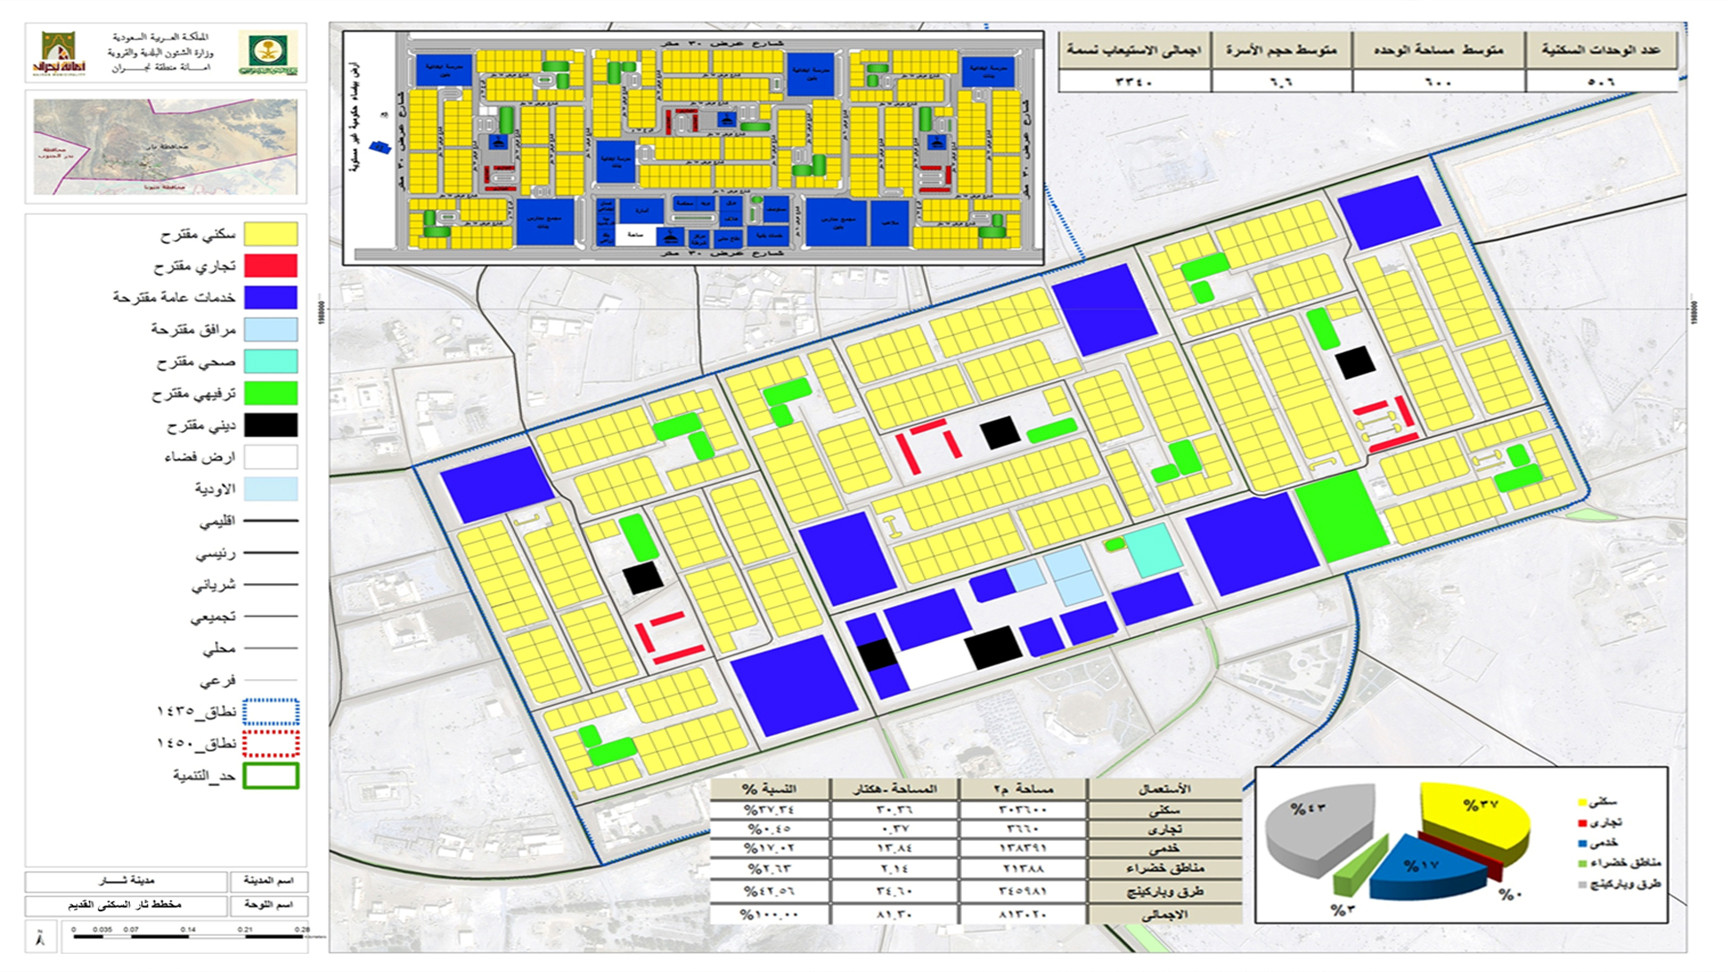The width and height of the screenshot is (1728, 972).
Task: Pick the red proposed commercial legend swatch
Action: click(x=270, y=266)
